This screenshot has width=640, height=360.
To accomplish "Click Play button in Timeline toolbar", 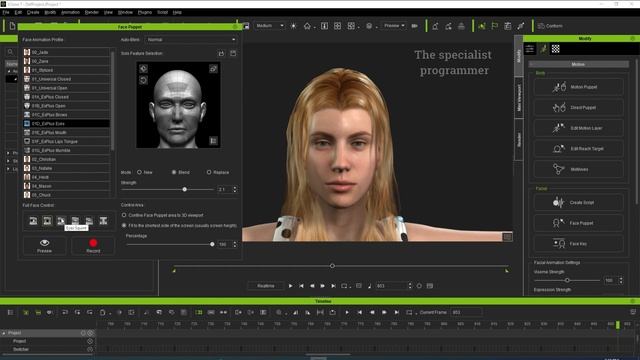I will 347,312.
